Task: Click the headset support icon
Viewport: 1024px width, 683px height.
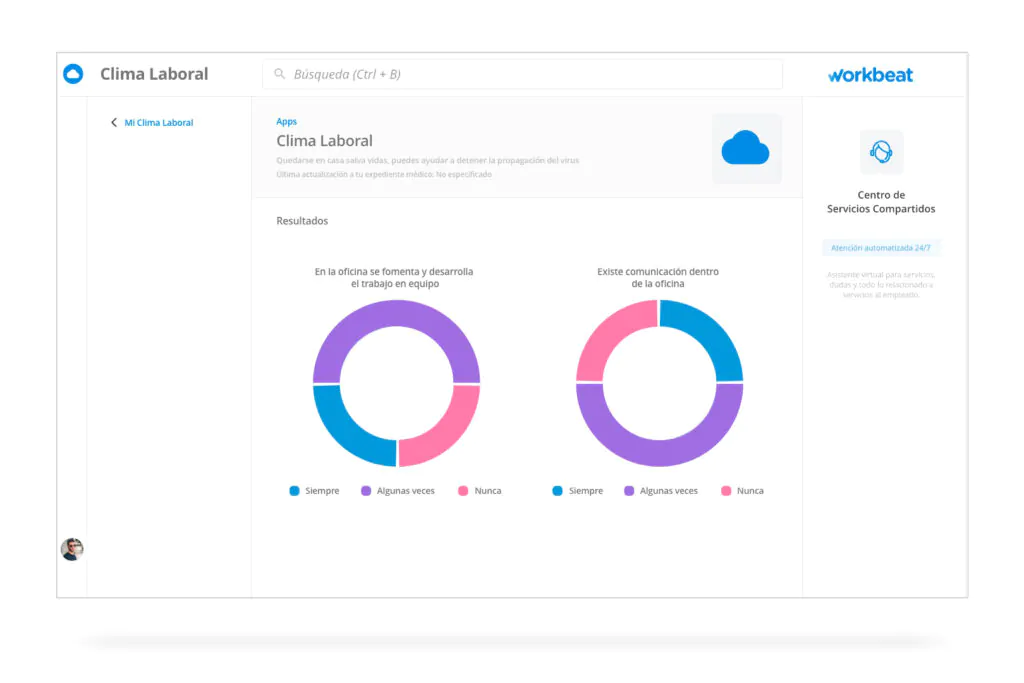Action: (881, 152)
